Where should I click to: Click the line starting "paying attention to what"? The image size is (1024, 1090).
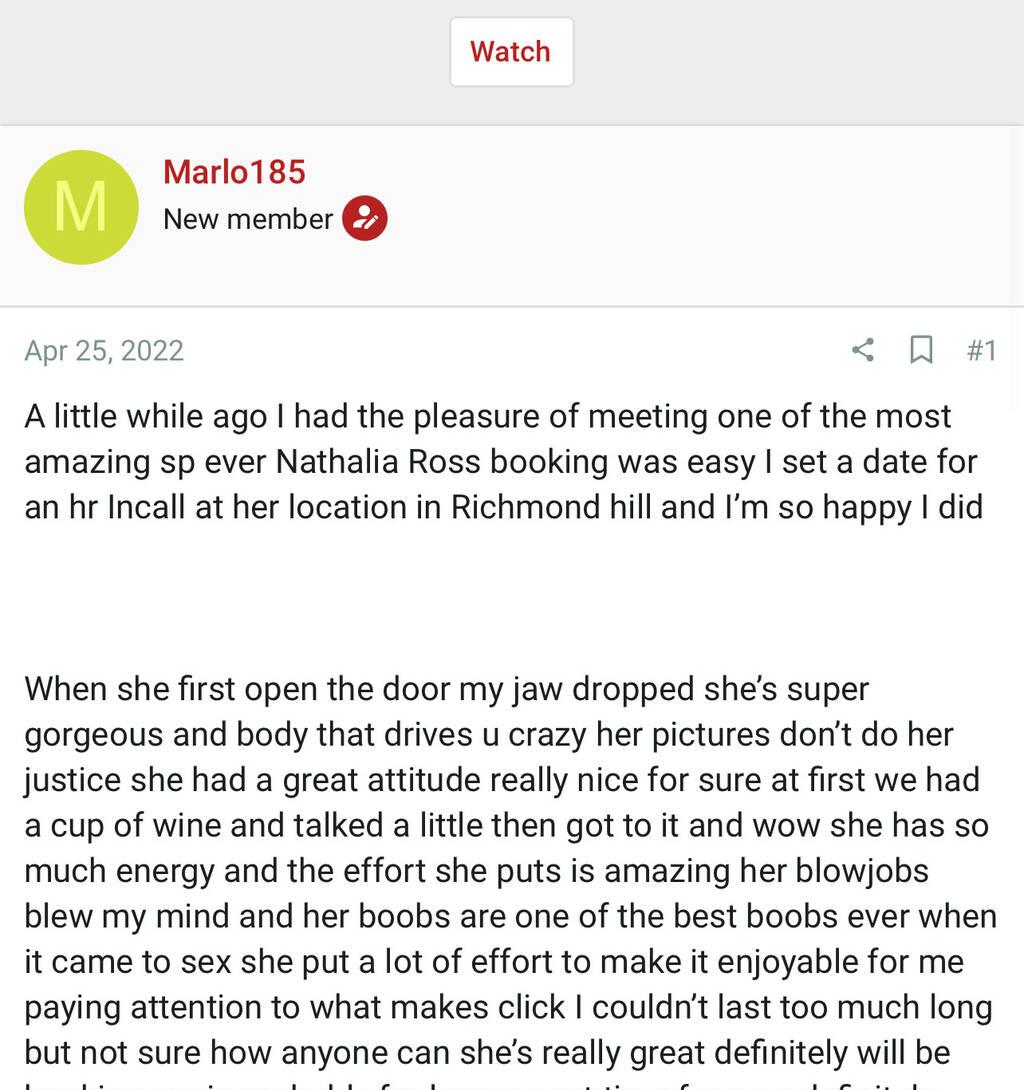(508, 1007)
